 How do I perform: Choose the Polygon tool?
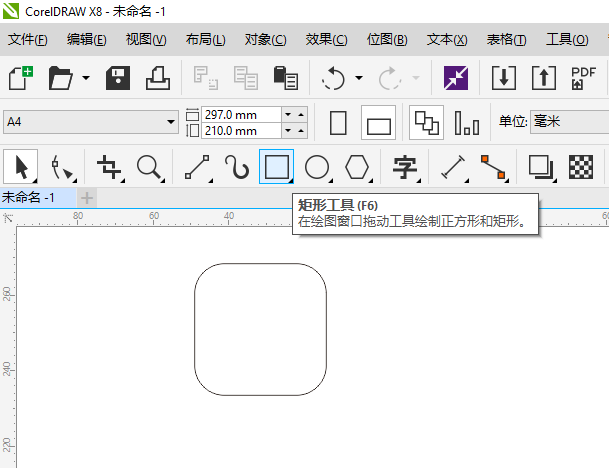click(x=358, y=167)
